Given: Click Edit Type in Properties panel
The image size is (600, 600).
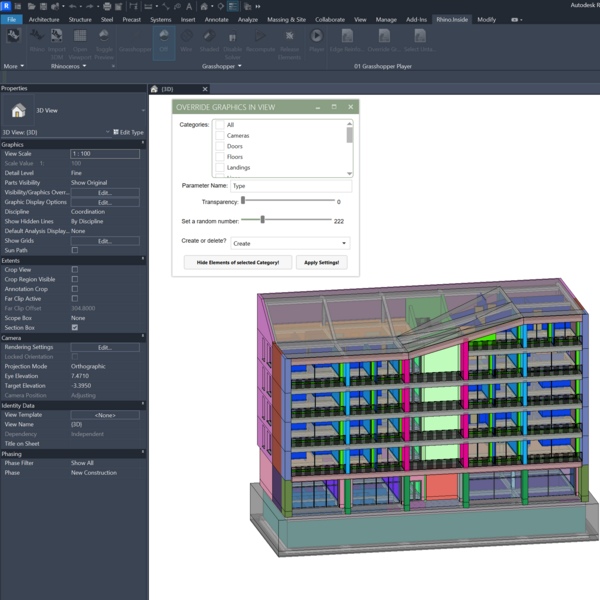Looking at the screenshot, I should (x=129, y=132).
